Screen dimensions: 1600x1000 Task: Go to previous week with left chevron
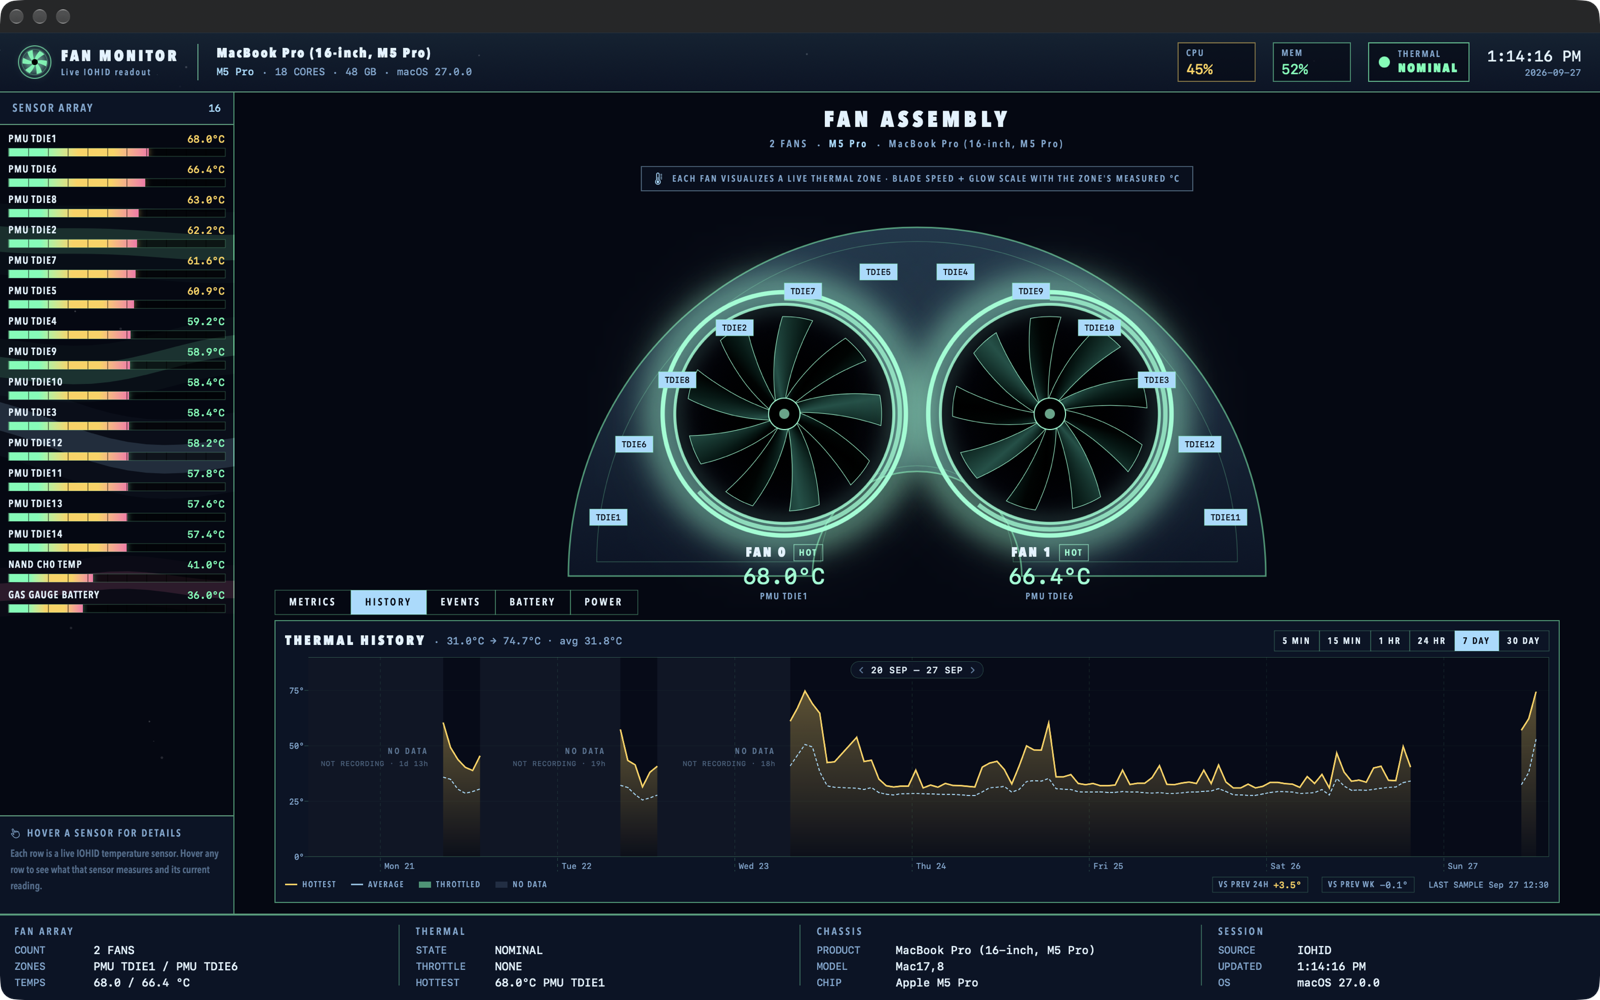tap(861, 670)
